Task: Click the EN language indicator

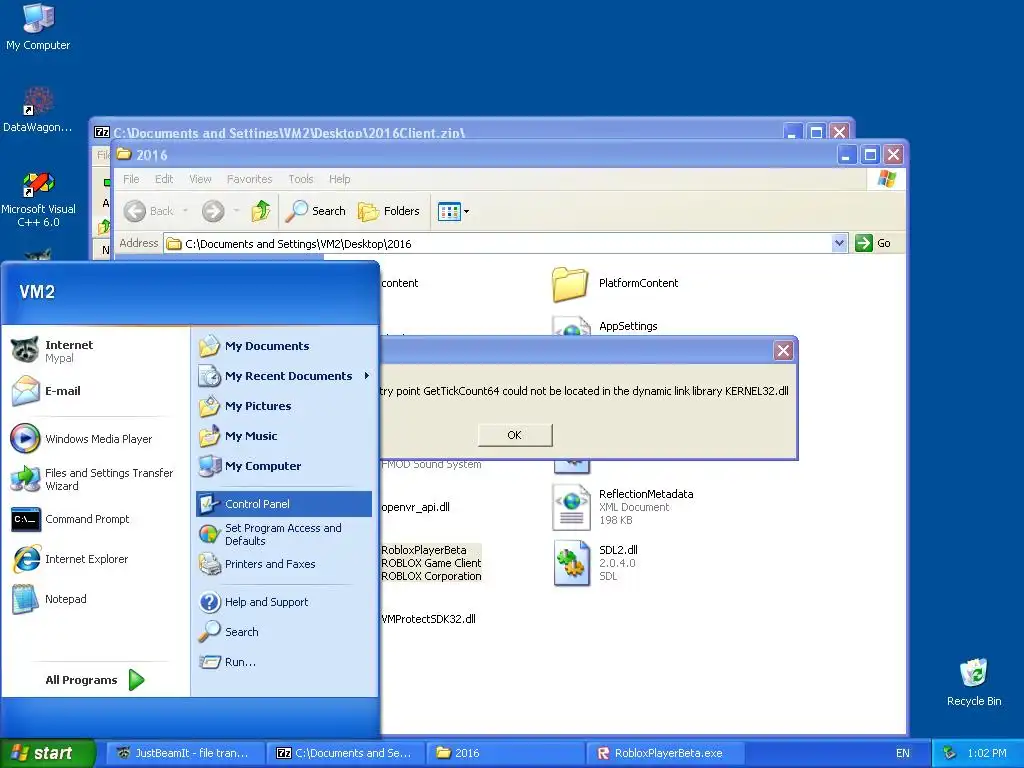Action: click(903, 753)
